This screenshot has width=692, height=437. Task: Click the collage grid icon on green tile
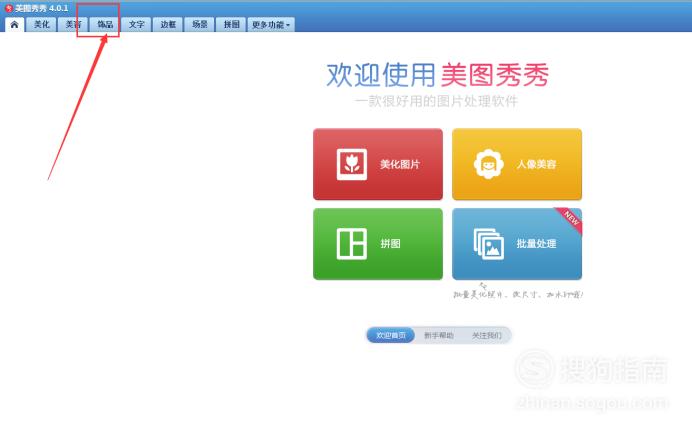click(352, 244)
